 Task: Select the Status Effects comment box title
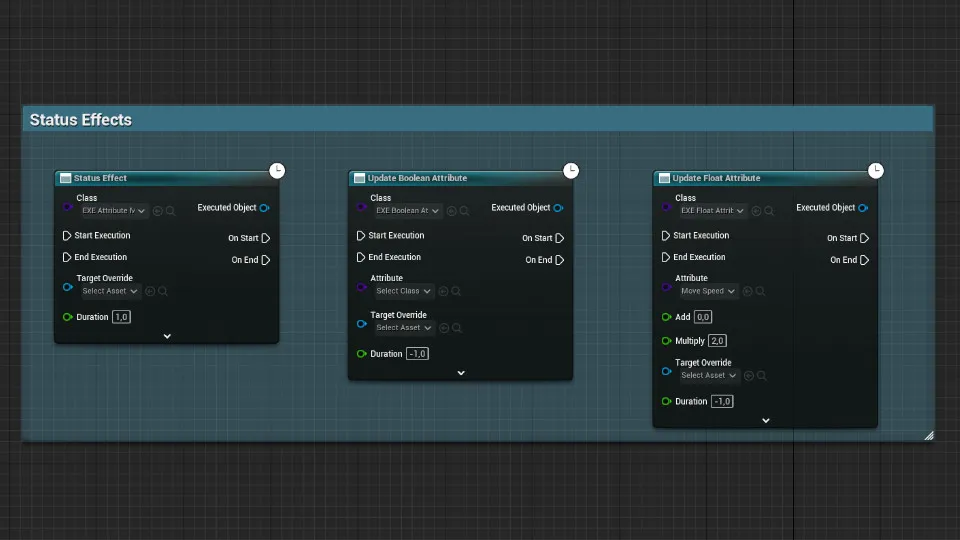click(x=81, y=120)
